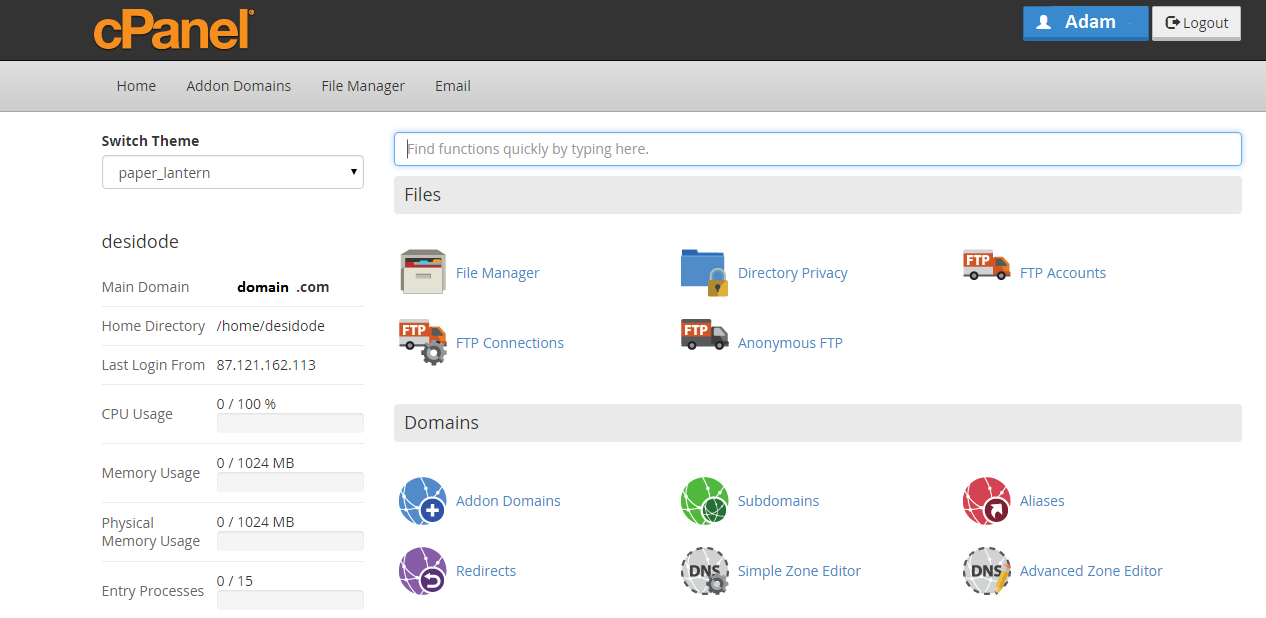Go to Home in the navigation bar
Image resolution: width=1266 pixels, height=618 pixels.
tap(136, 86)
